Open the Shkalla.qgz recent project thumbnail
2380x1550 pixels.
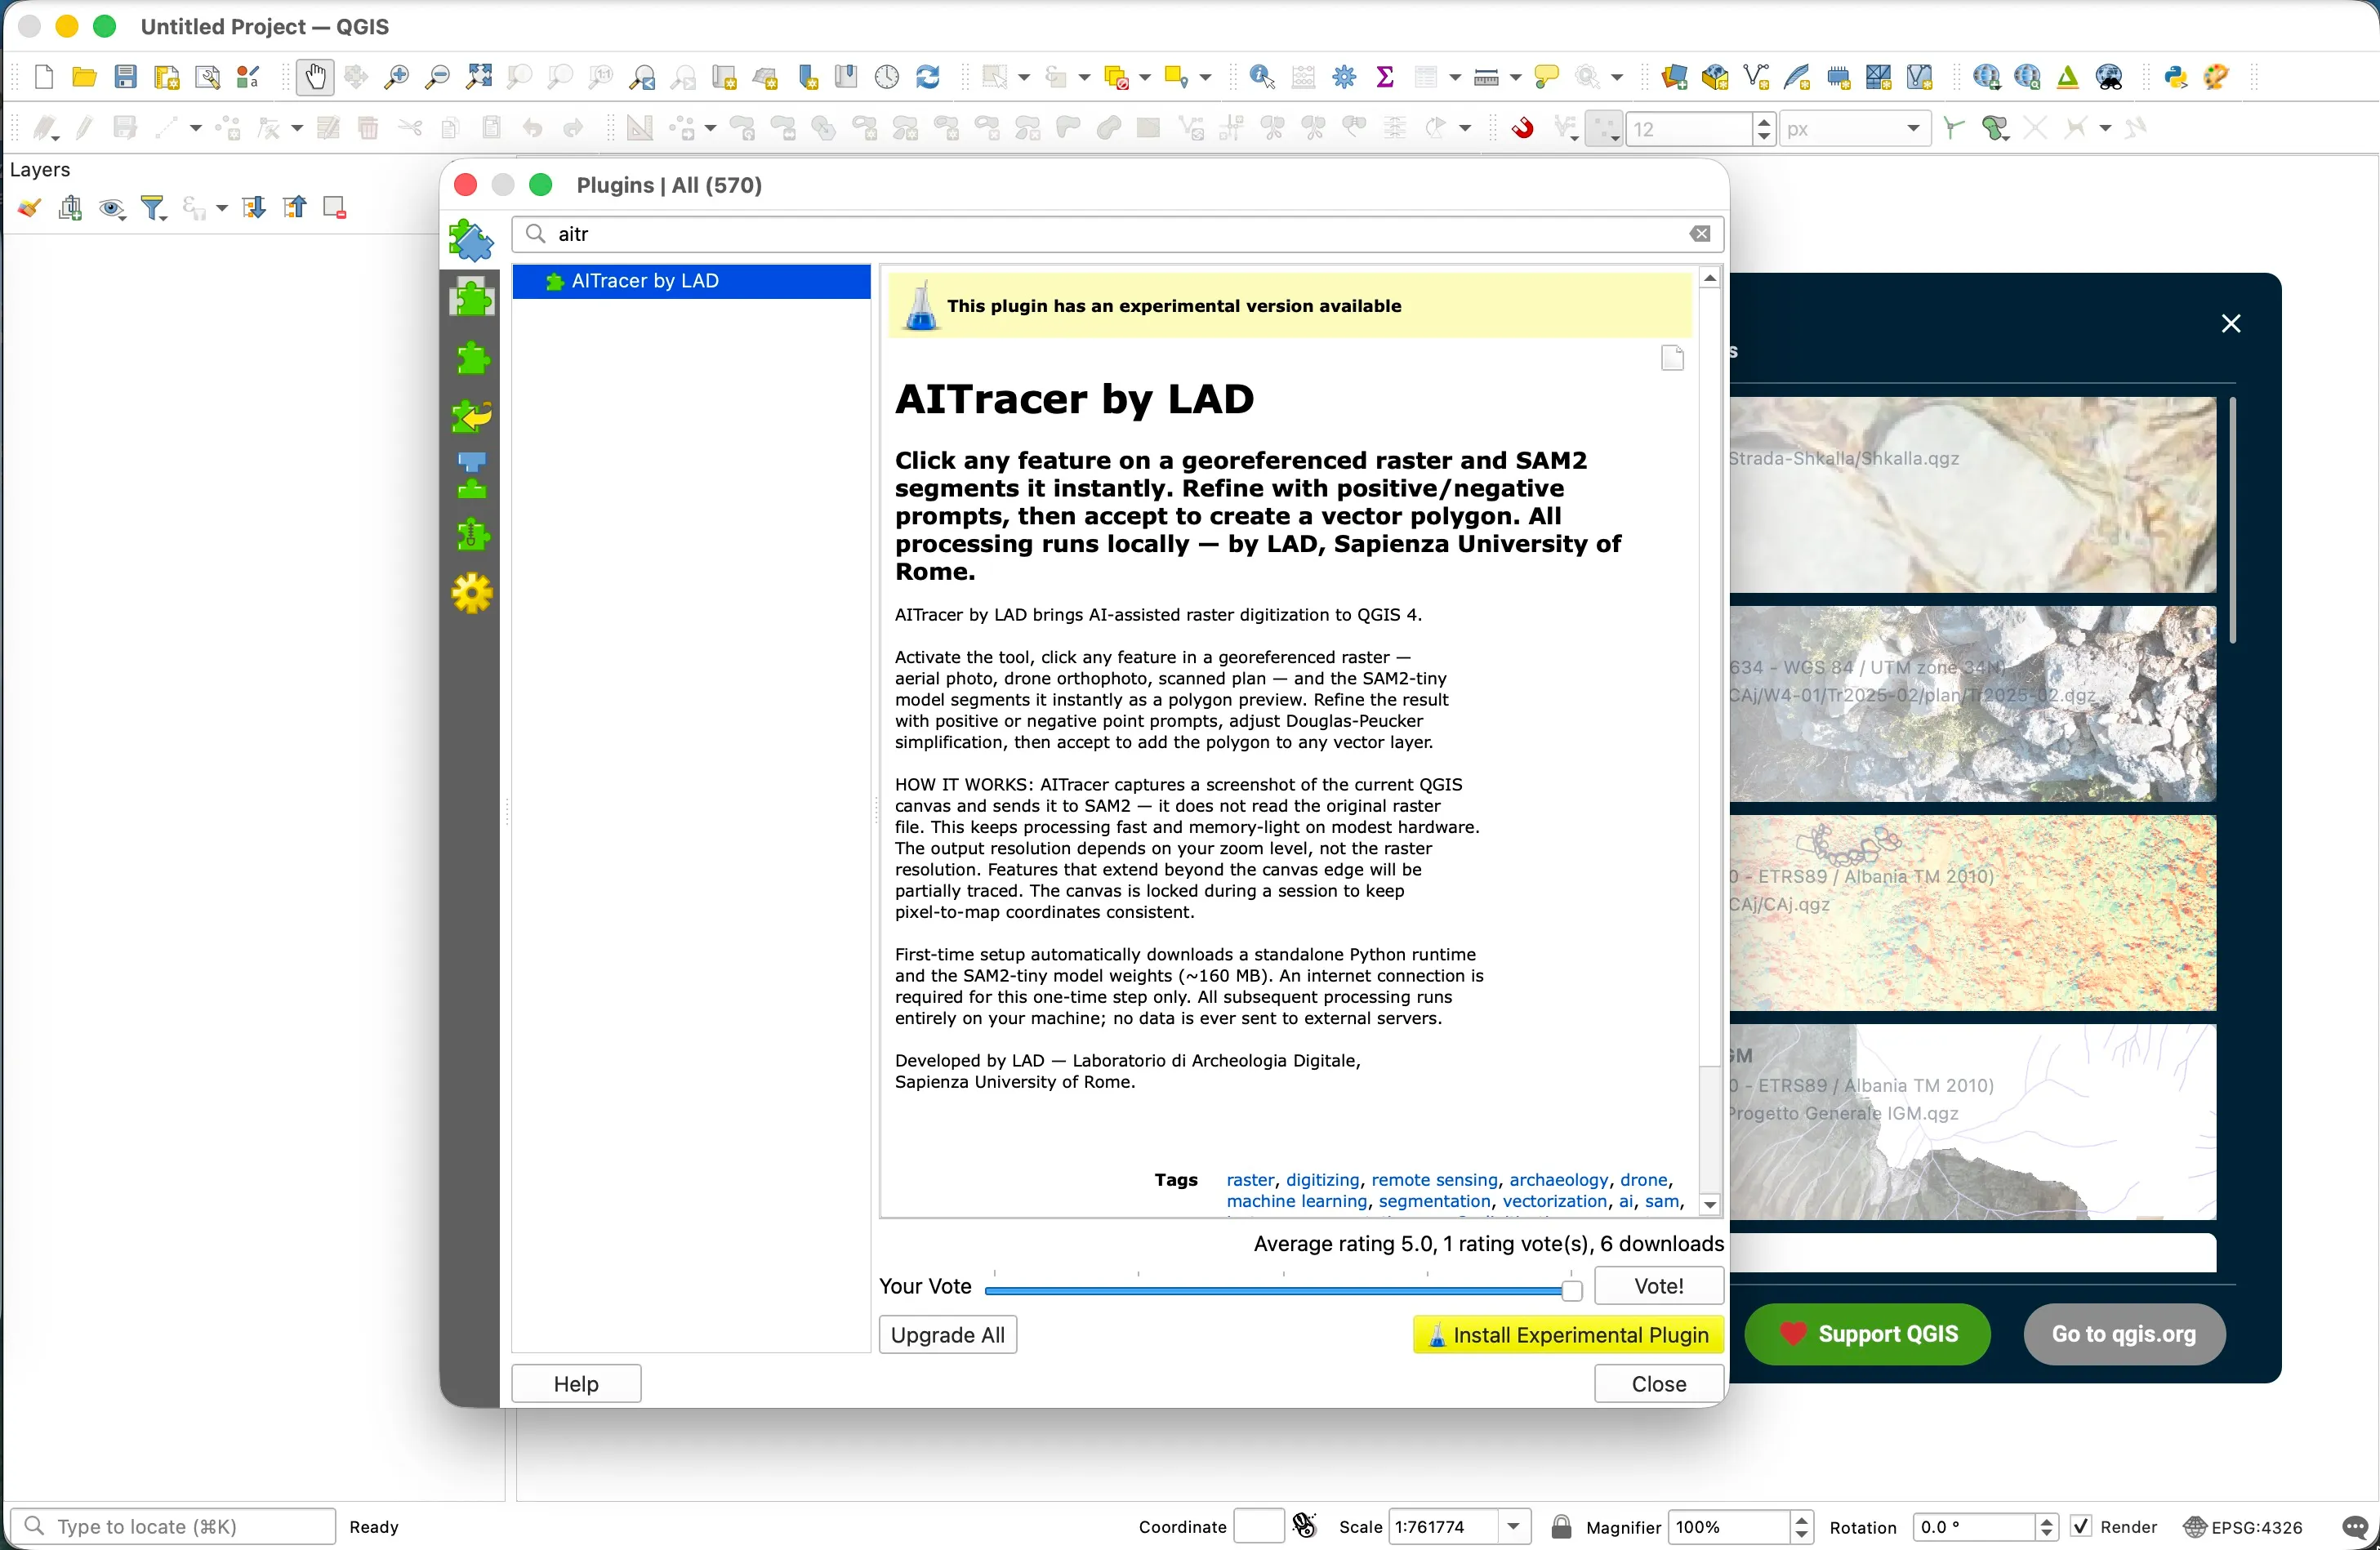[1973, 495]
